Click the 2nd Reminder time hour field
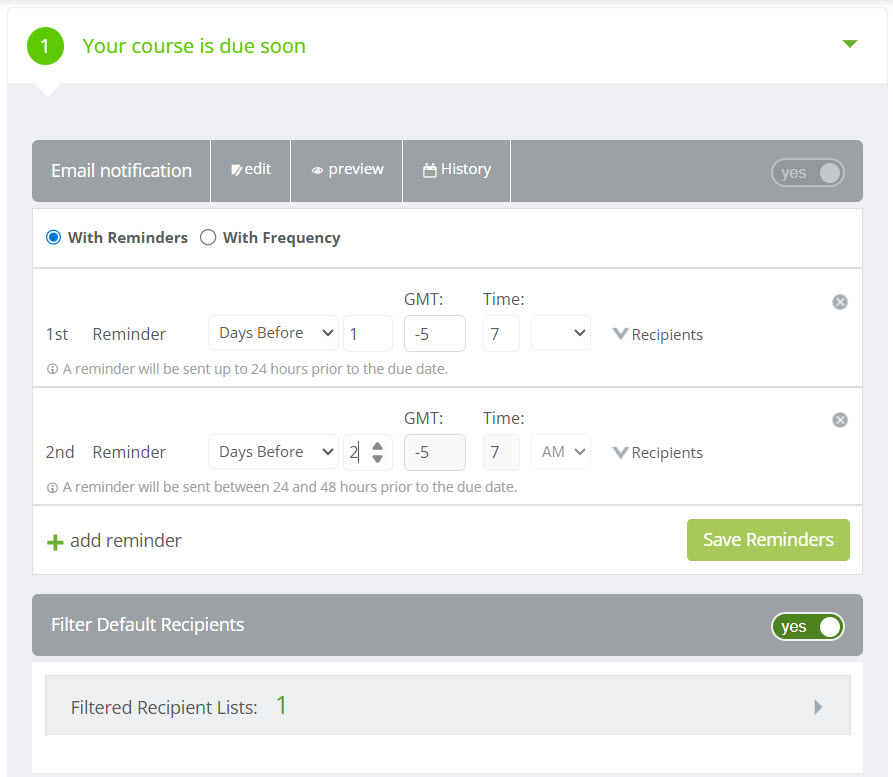893x777 pixels. click(501, 452)
